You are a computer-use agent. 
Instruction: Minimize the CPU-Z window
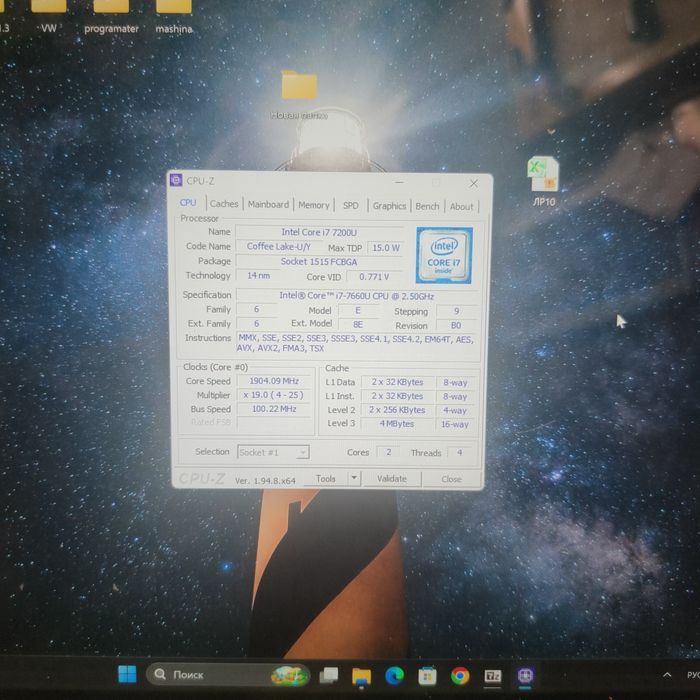[399, 182]
